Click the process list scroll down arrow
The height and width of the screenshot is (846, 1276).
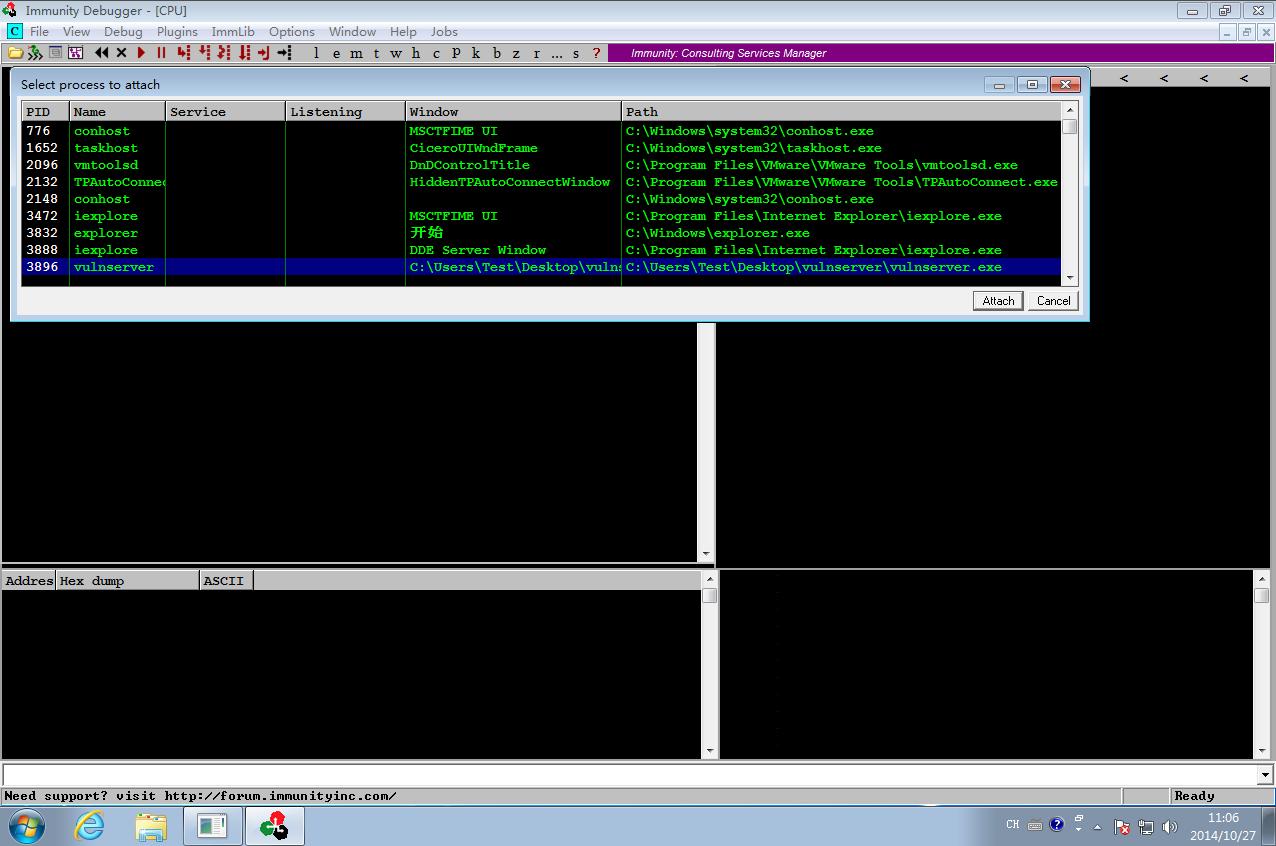[1070, 278]
